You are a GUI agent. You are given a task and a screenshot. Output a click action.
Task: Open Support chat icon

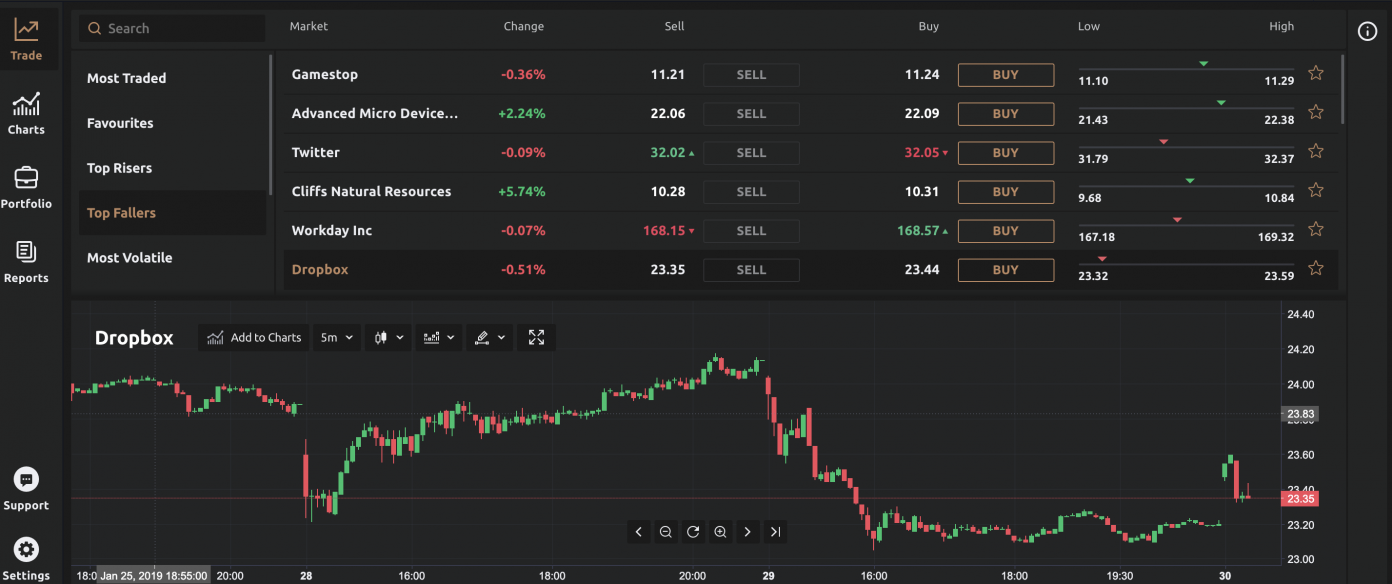coord(27,480)
